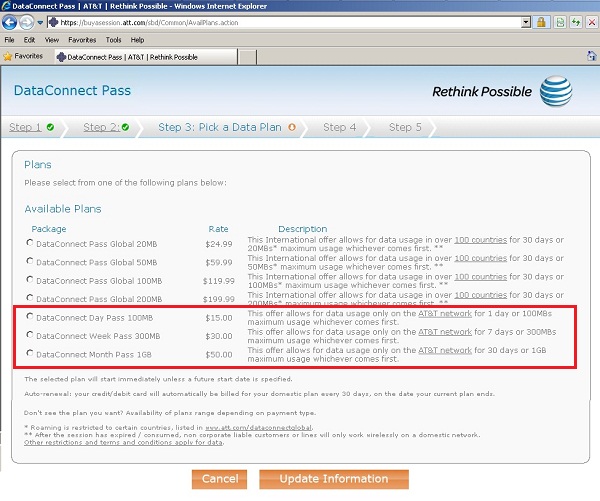This screenshot has height=501, width=600.
Task: Click the Rate column header
Action: click(x=218, y=229)
